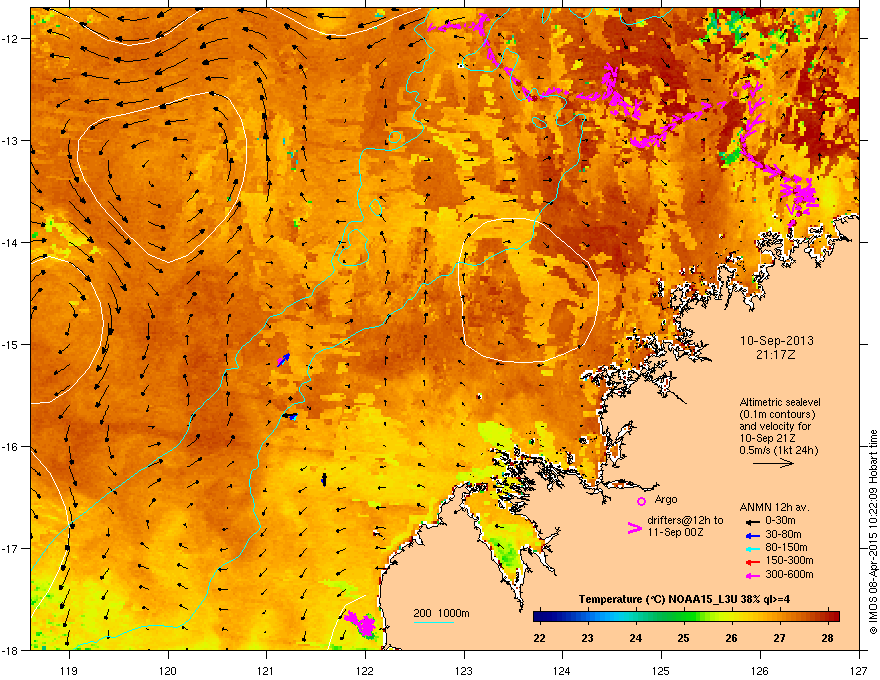Viewport: 880px width, 680px height.
Task: Click the blue 30-80m legend arrow
Action: [752, 535]
